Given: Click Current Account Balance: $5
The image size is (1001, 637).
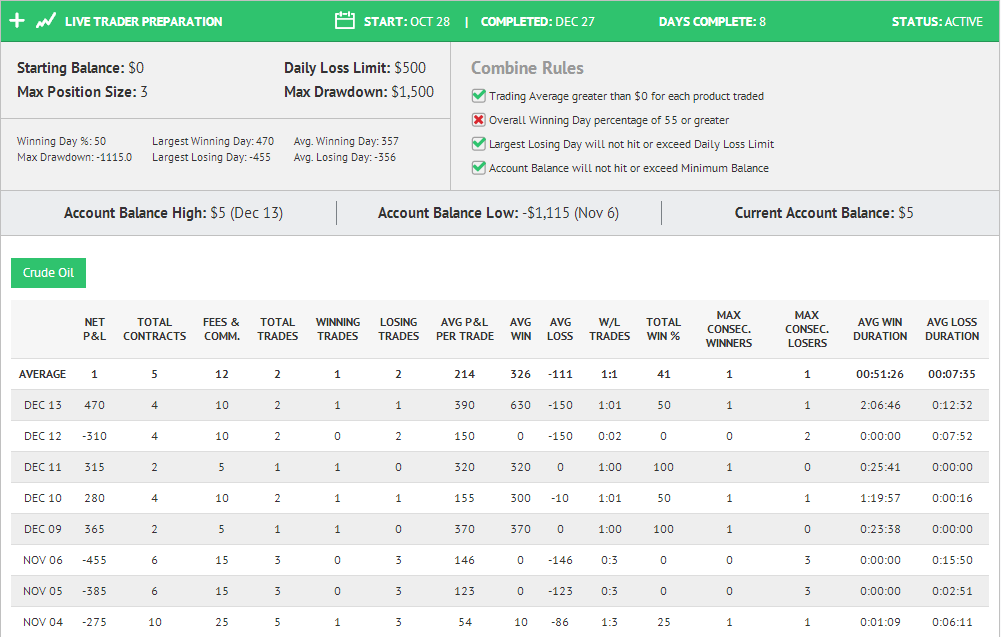Looking at the screenshot, I should pos(824,213).
